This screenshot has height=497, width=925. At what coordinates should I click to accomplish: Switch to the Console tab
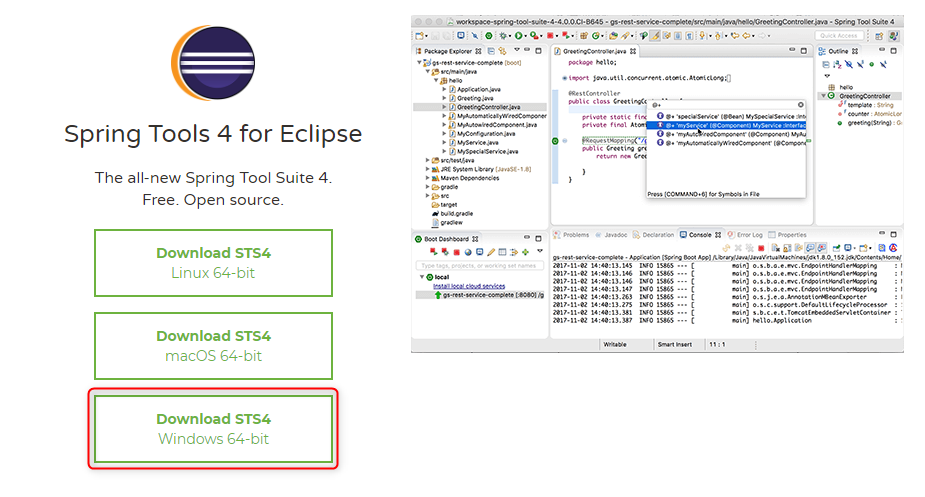[695, 235]
